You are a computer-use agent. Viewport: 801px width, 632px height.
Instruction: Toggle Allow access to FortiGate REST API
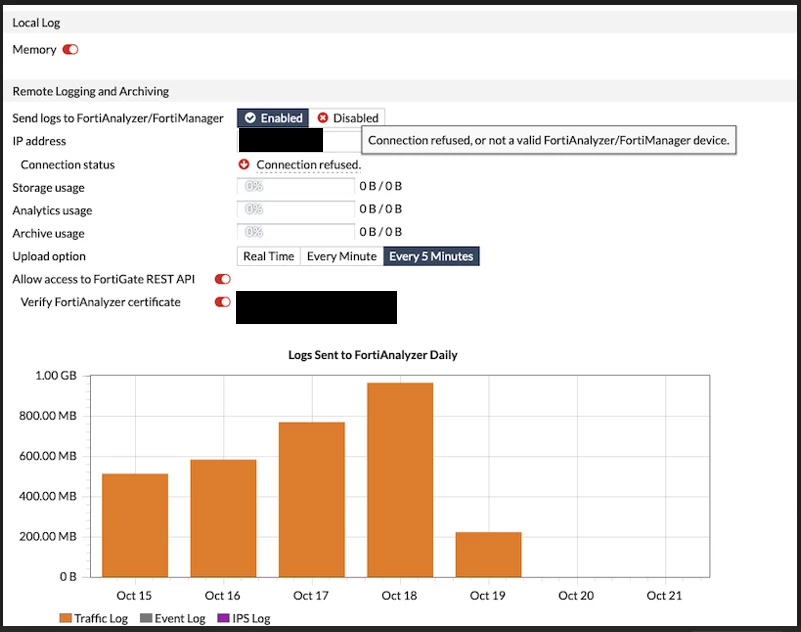coord(223,279)
